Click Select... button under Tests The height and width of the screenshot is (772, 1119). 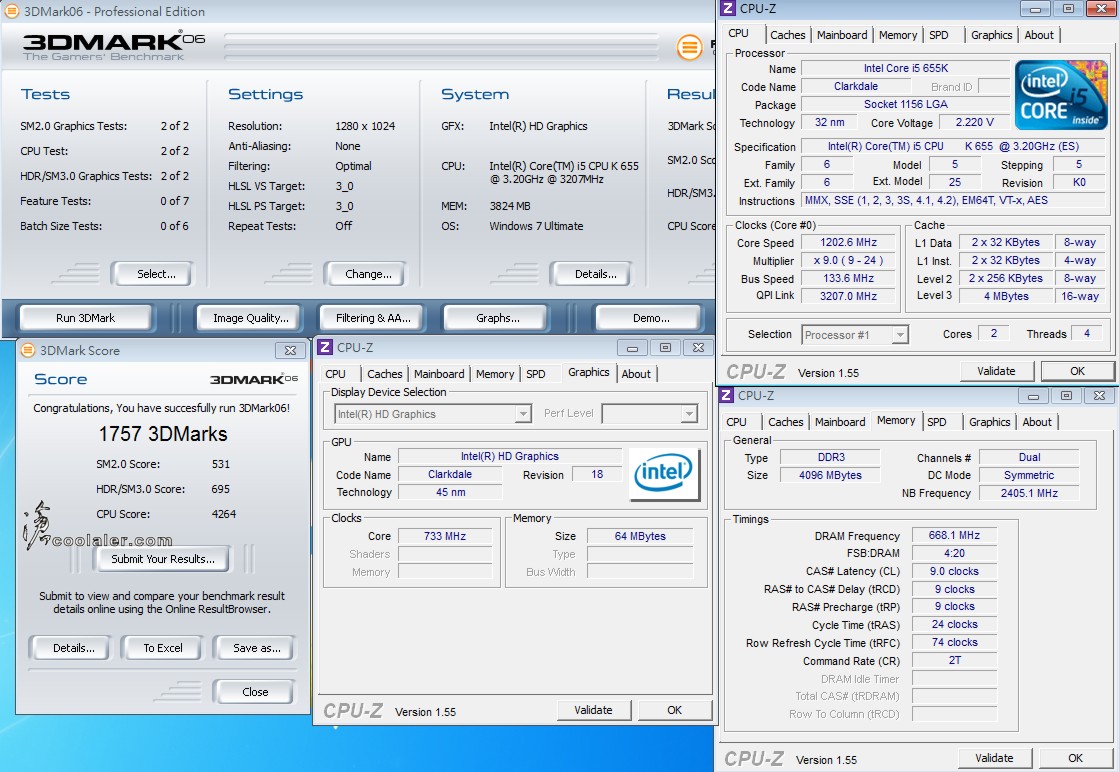(152, 274)
